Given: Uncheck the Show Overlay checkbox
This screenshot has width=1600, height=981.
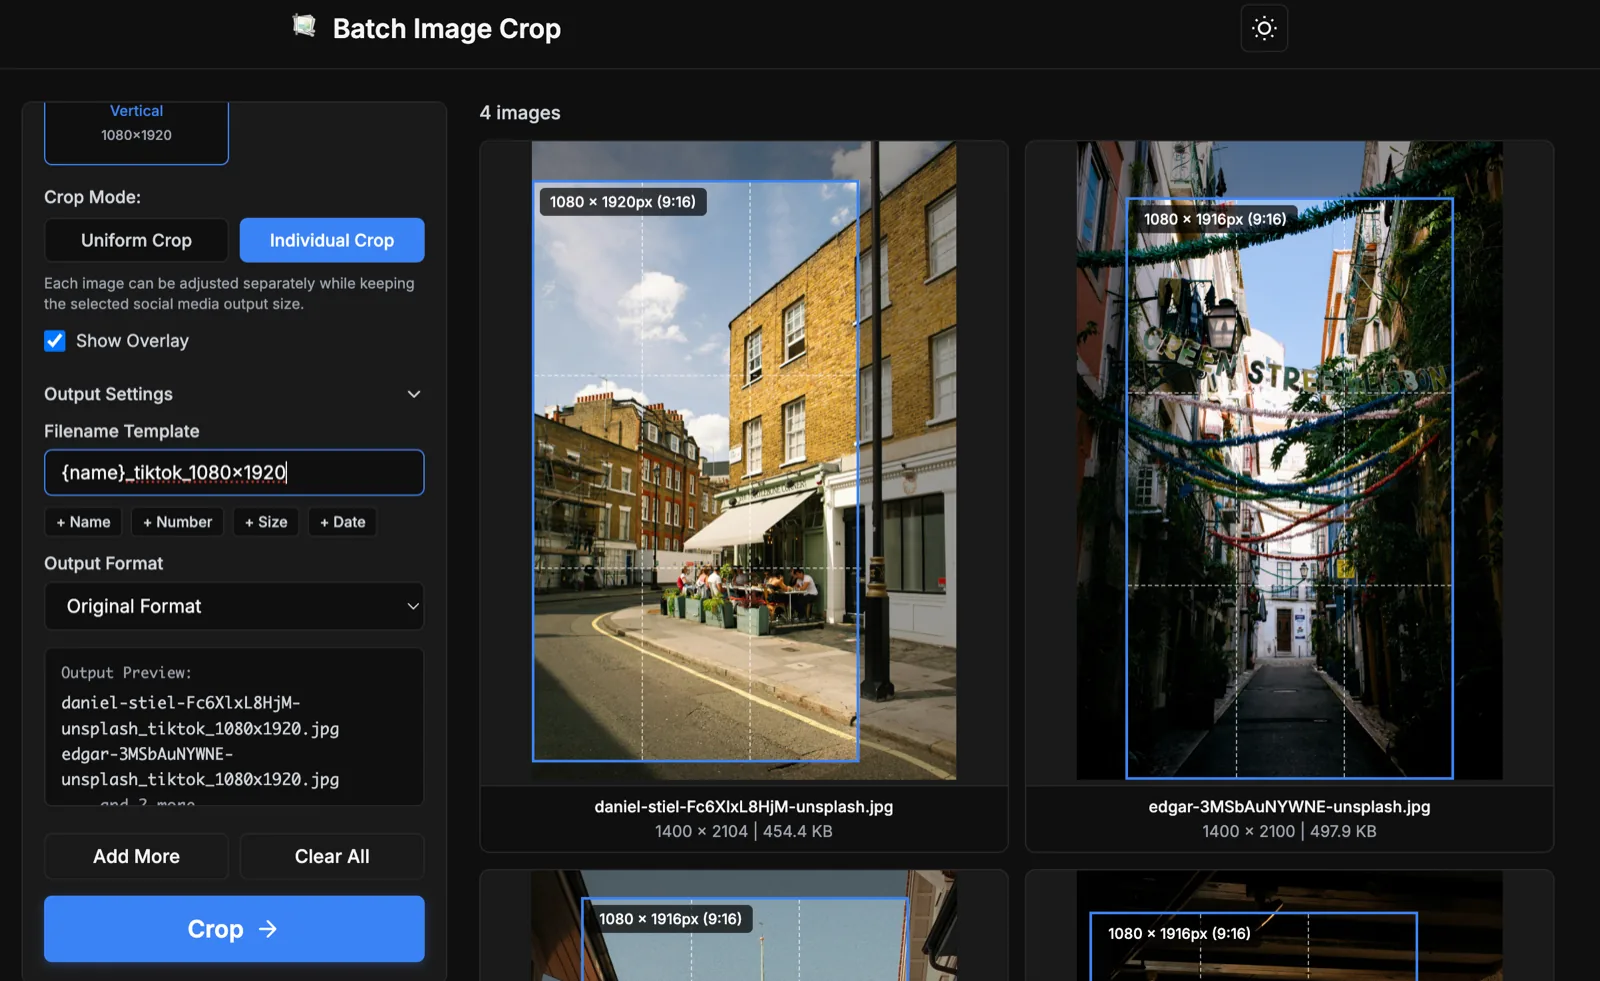Looking at the screenshot, I should coord(55,341).
